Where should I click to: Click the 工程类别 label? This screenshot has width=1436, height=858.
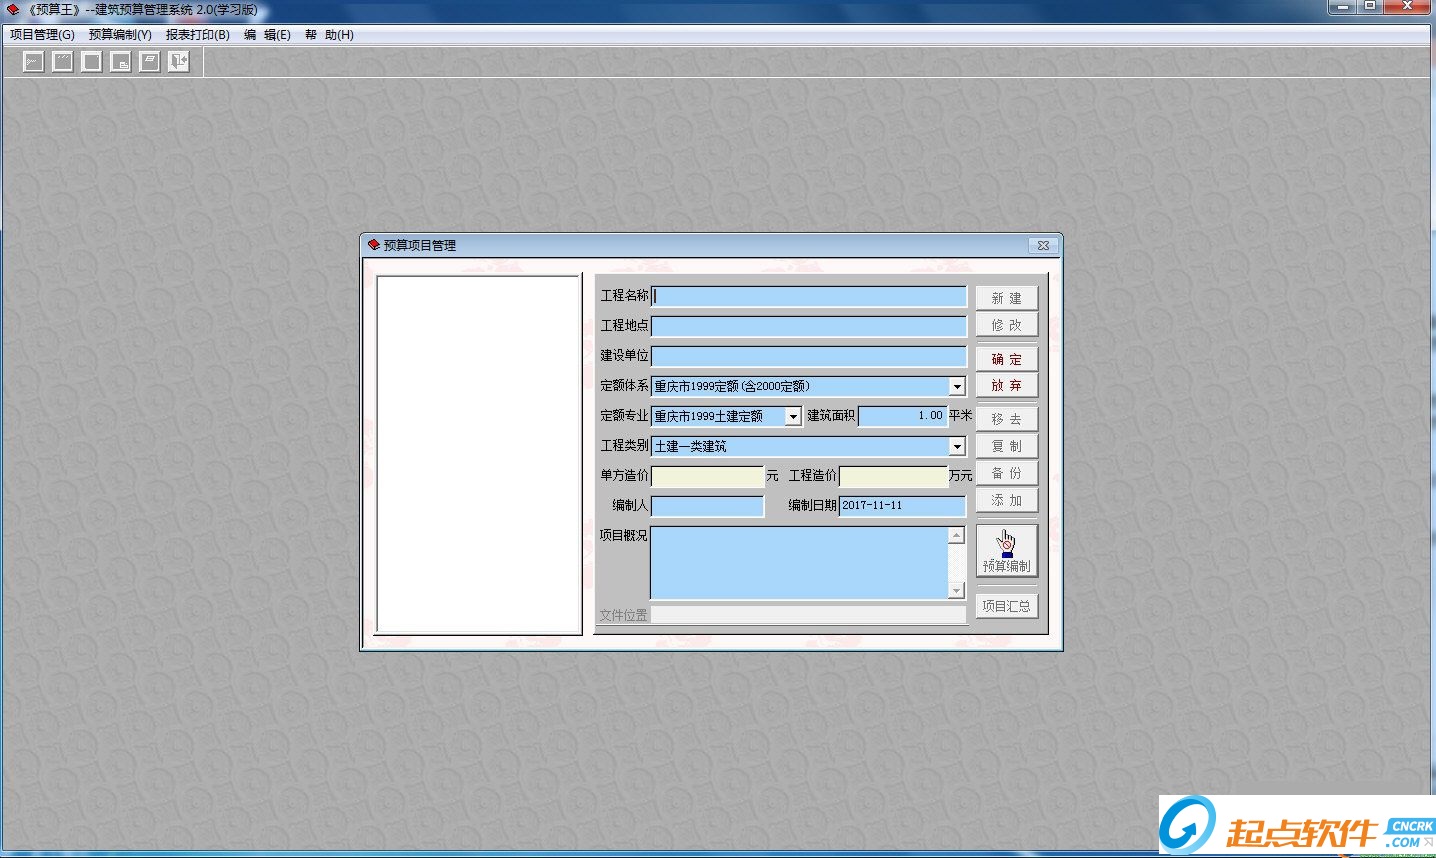click(x=625, y=446)
